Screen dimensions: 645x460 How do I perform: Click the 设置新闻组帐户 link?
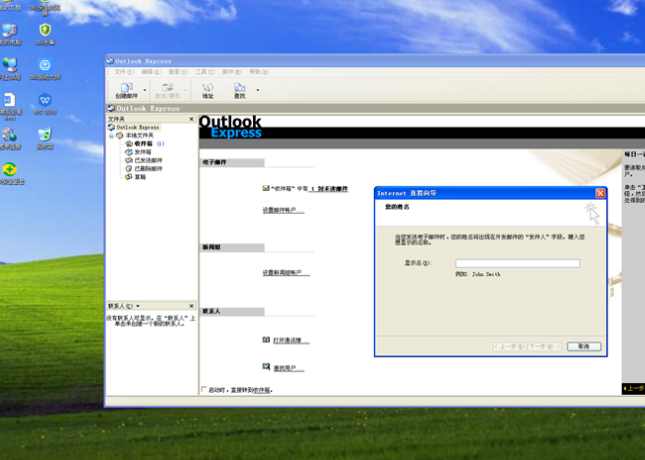click(x=286, y=273)
